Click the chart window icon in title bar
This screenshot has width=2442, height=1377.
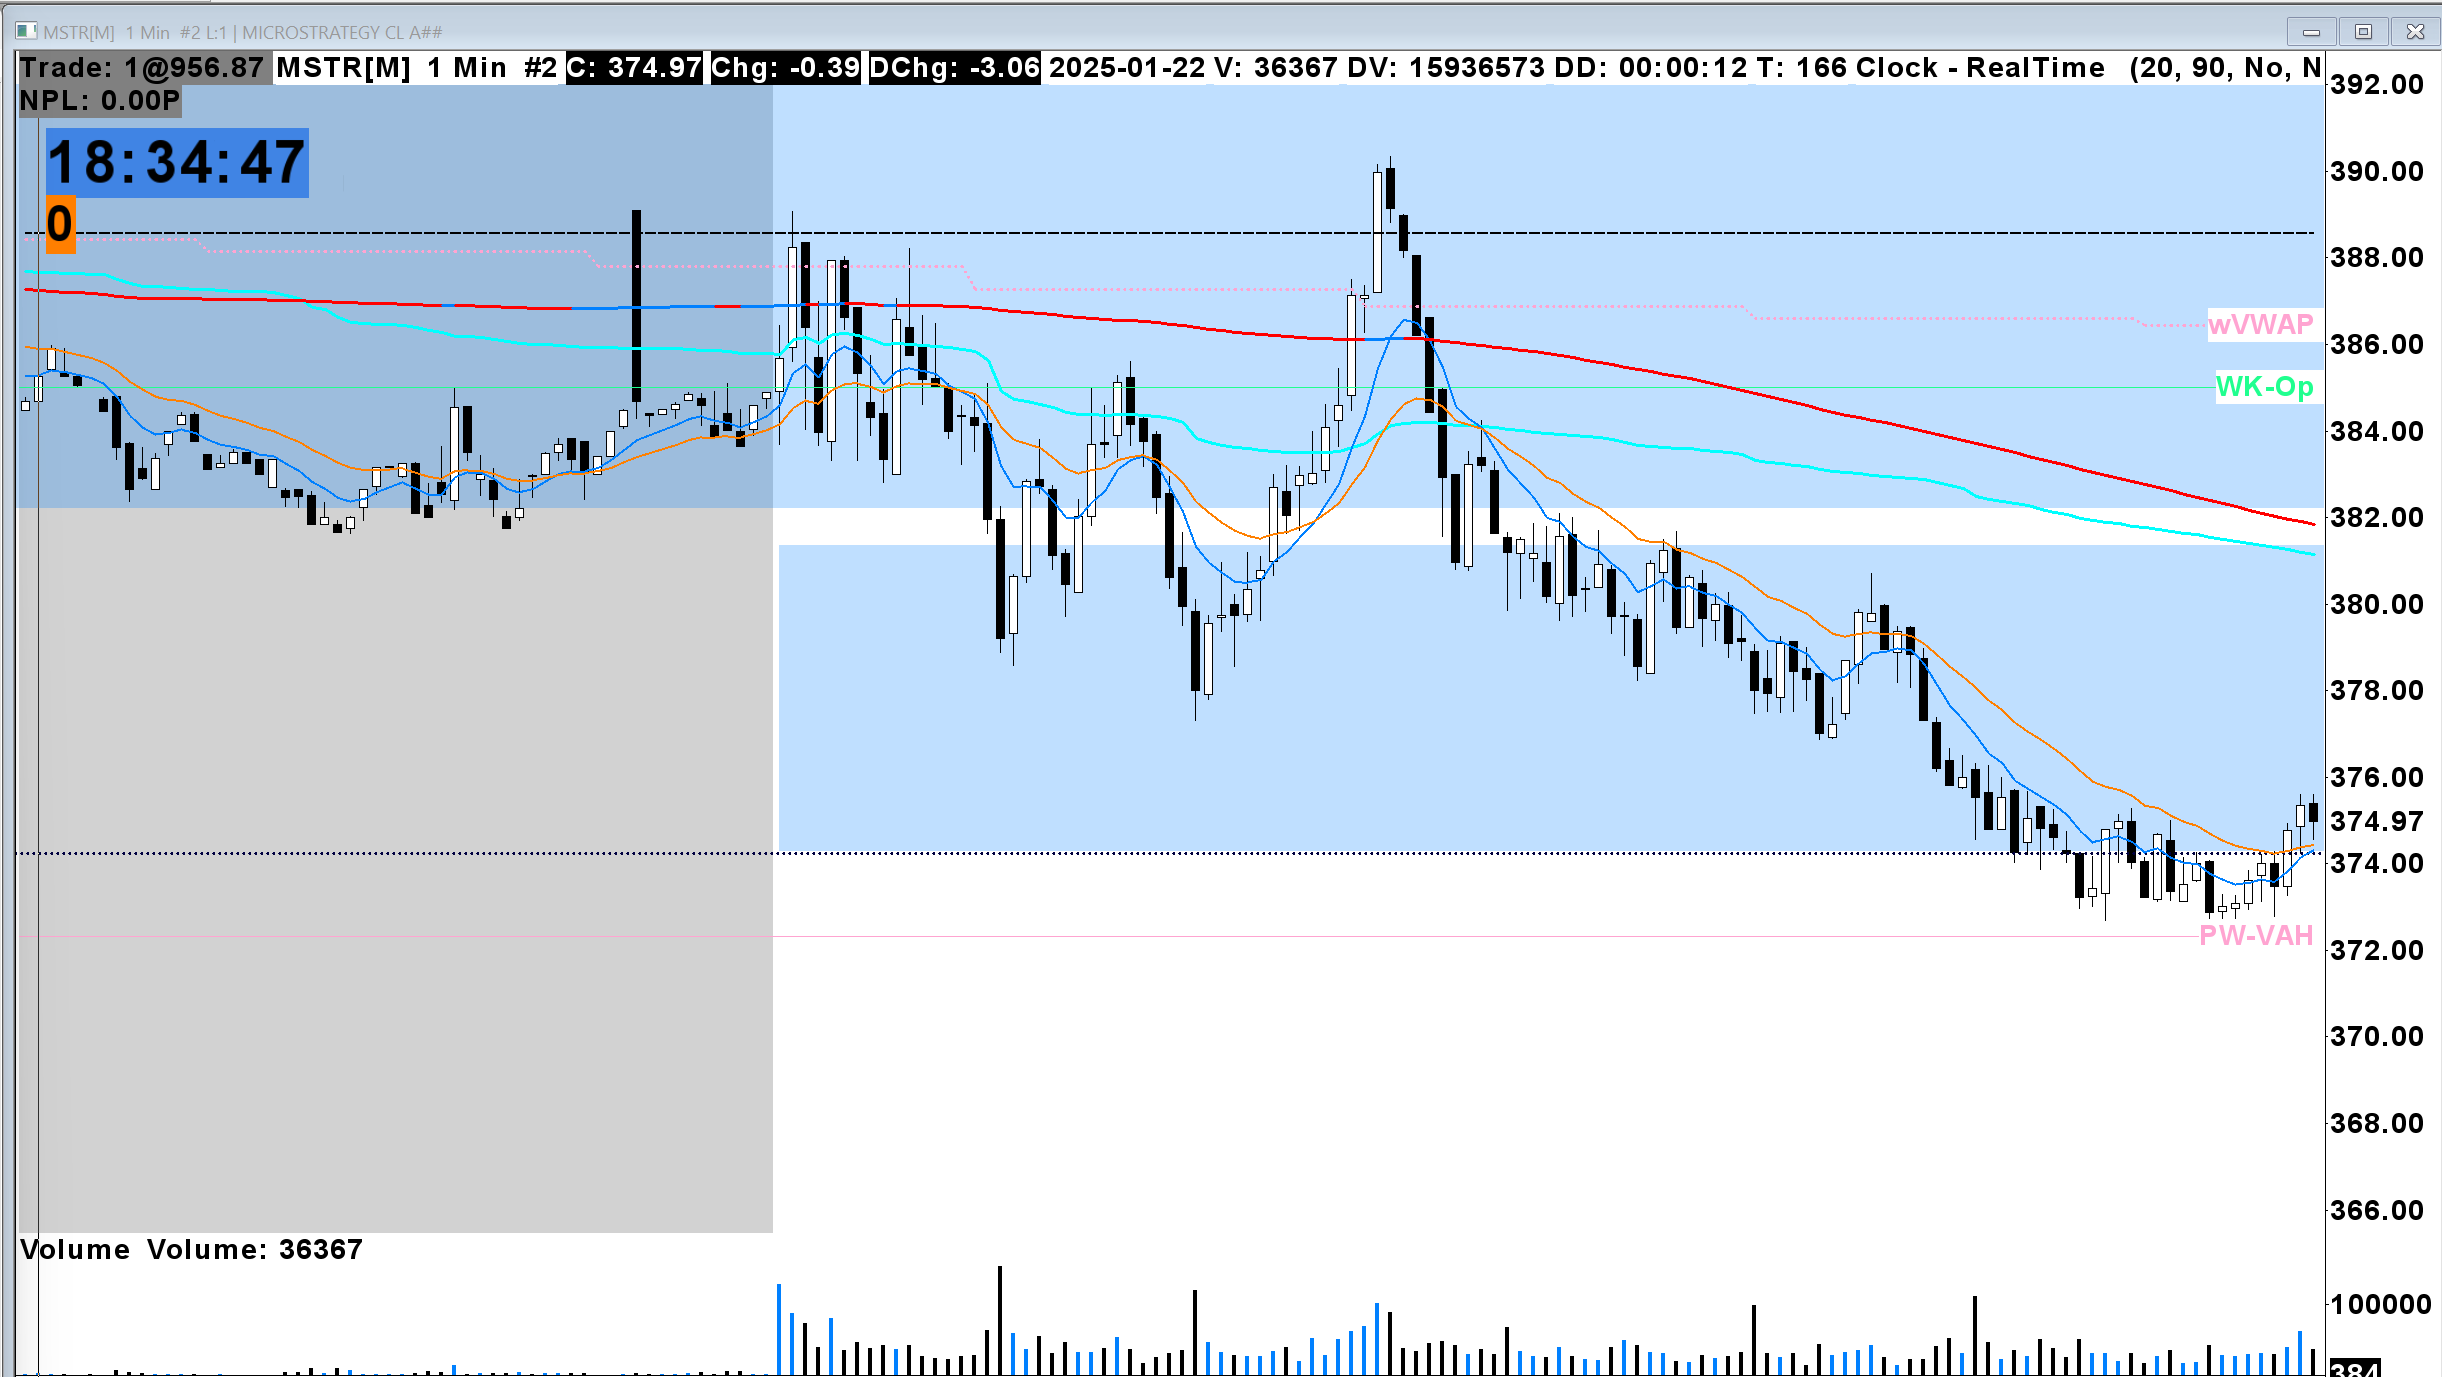26,32
